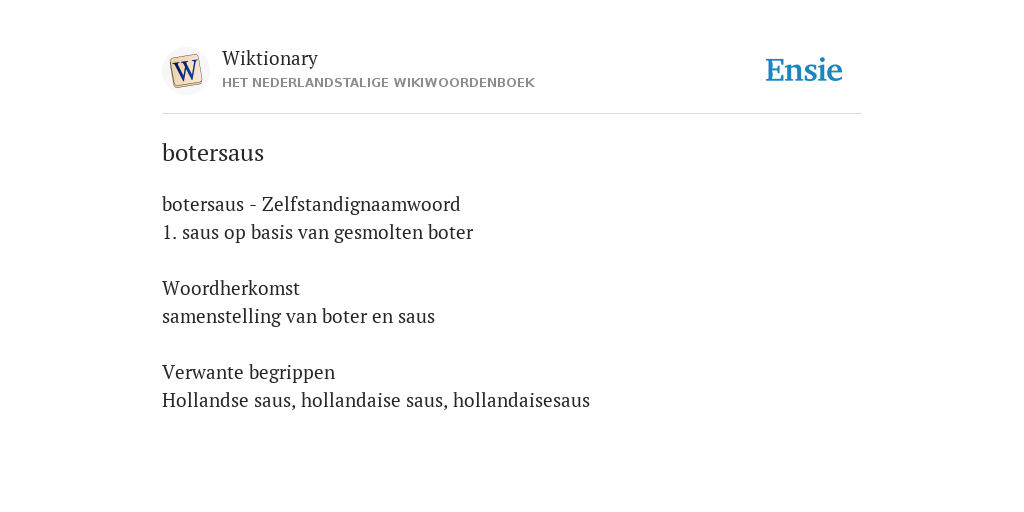Viewport: 1024px width, 512px height.
Task: Click the botersaus heading
Action: coord(213,153)
